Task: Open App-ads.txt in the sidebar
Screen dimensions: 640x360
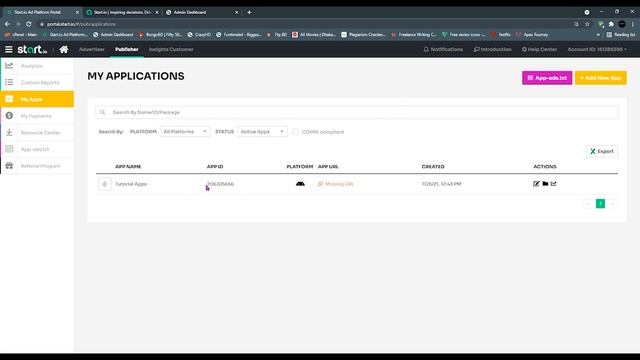Action: click(x=37, y=149)
